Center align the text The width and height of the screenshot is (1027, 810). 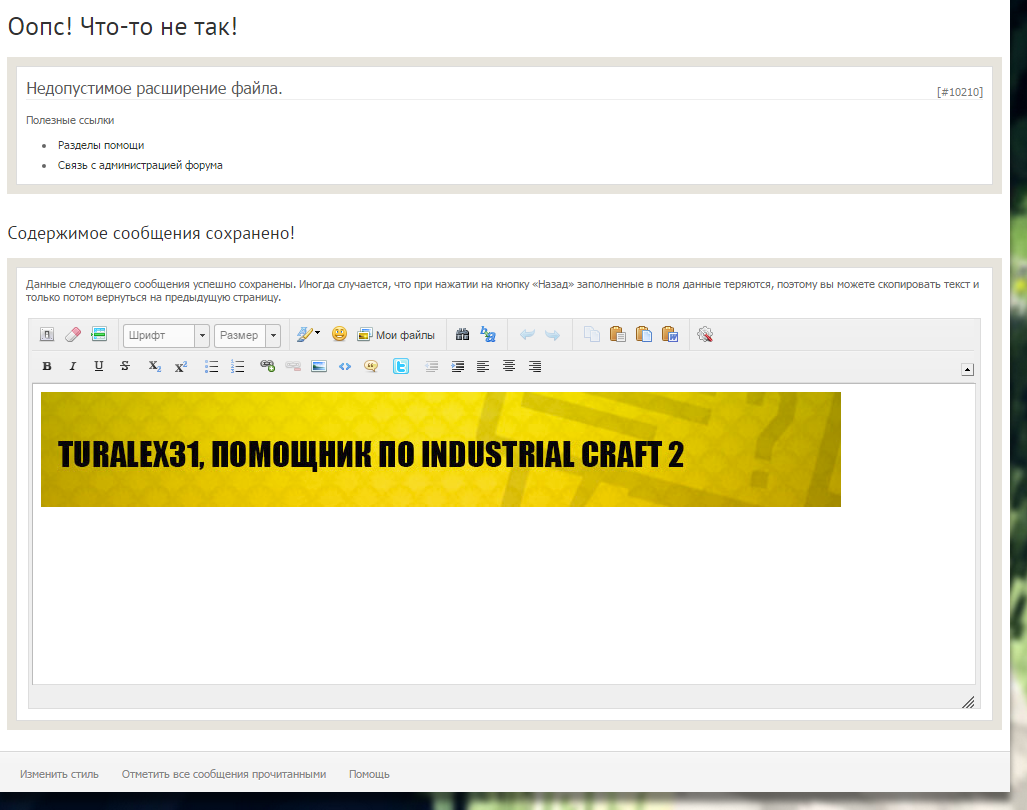tap(509, 366)
